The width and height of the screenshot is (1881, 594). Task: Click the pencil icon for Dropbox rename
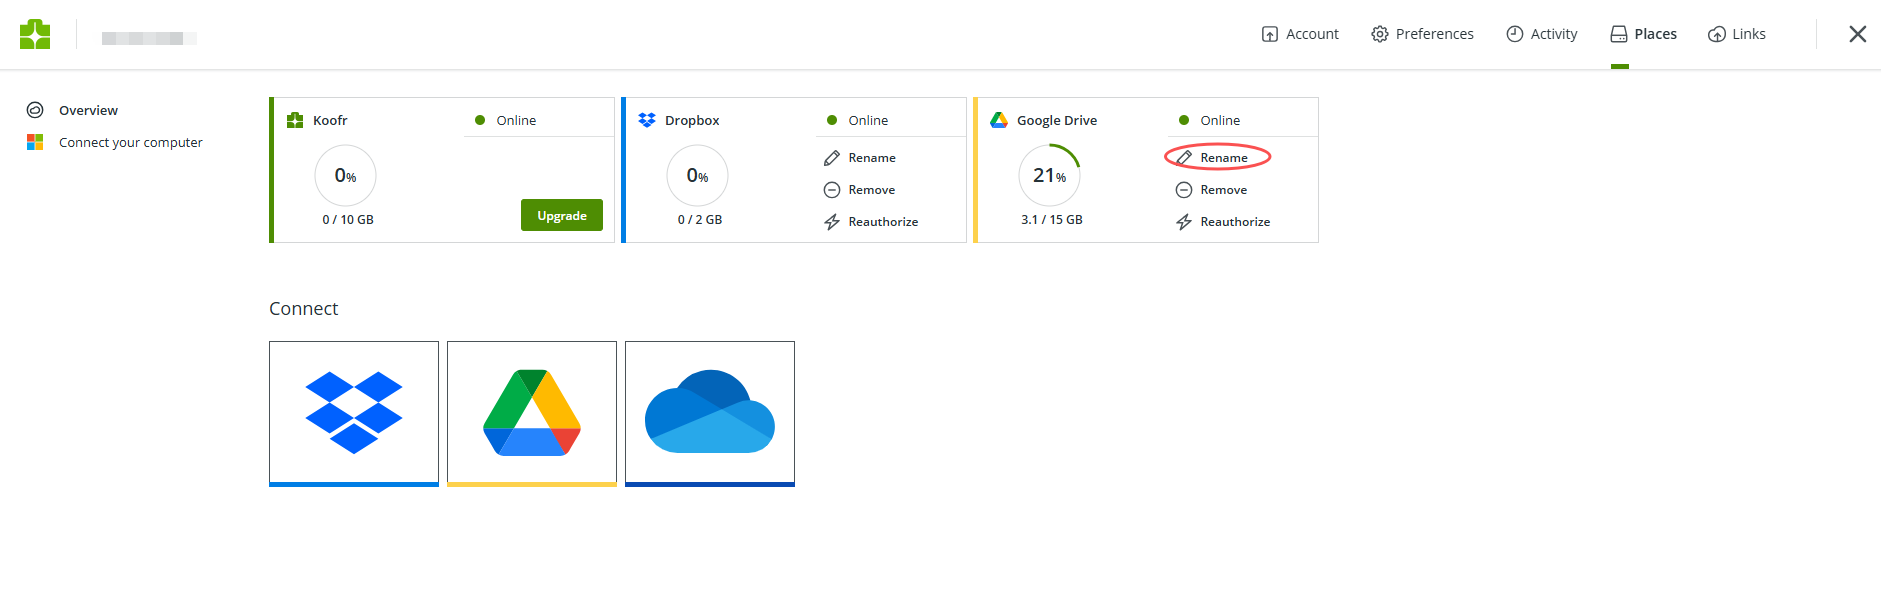[x=832, y=158]
